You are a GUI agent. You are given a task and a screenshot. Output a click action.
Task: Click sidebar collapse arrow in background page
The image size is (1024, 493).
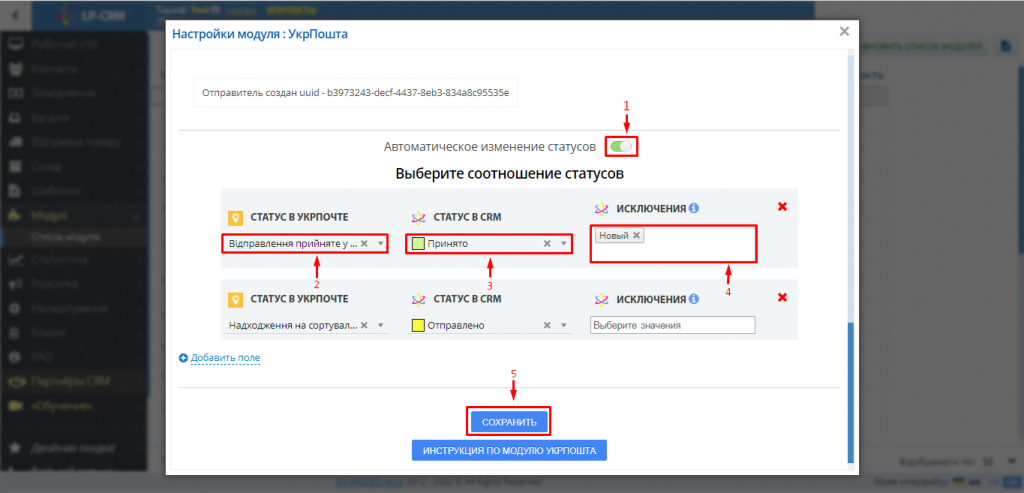[15, 14]
